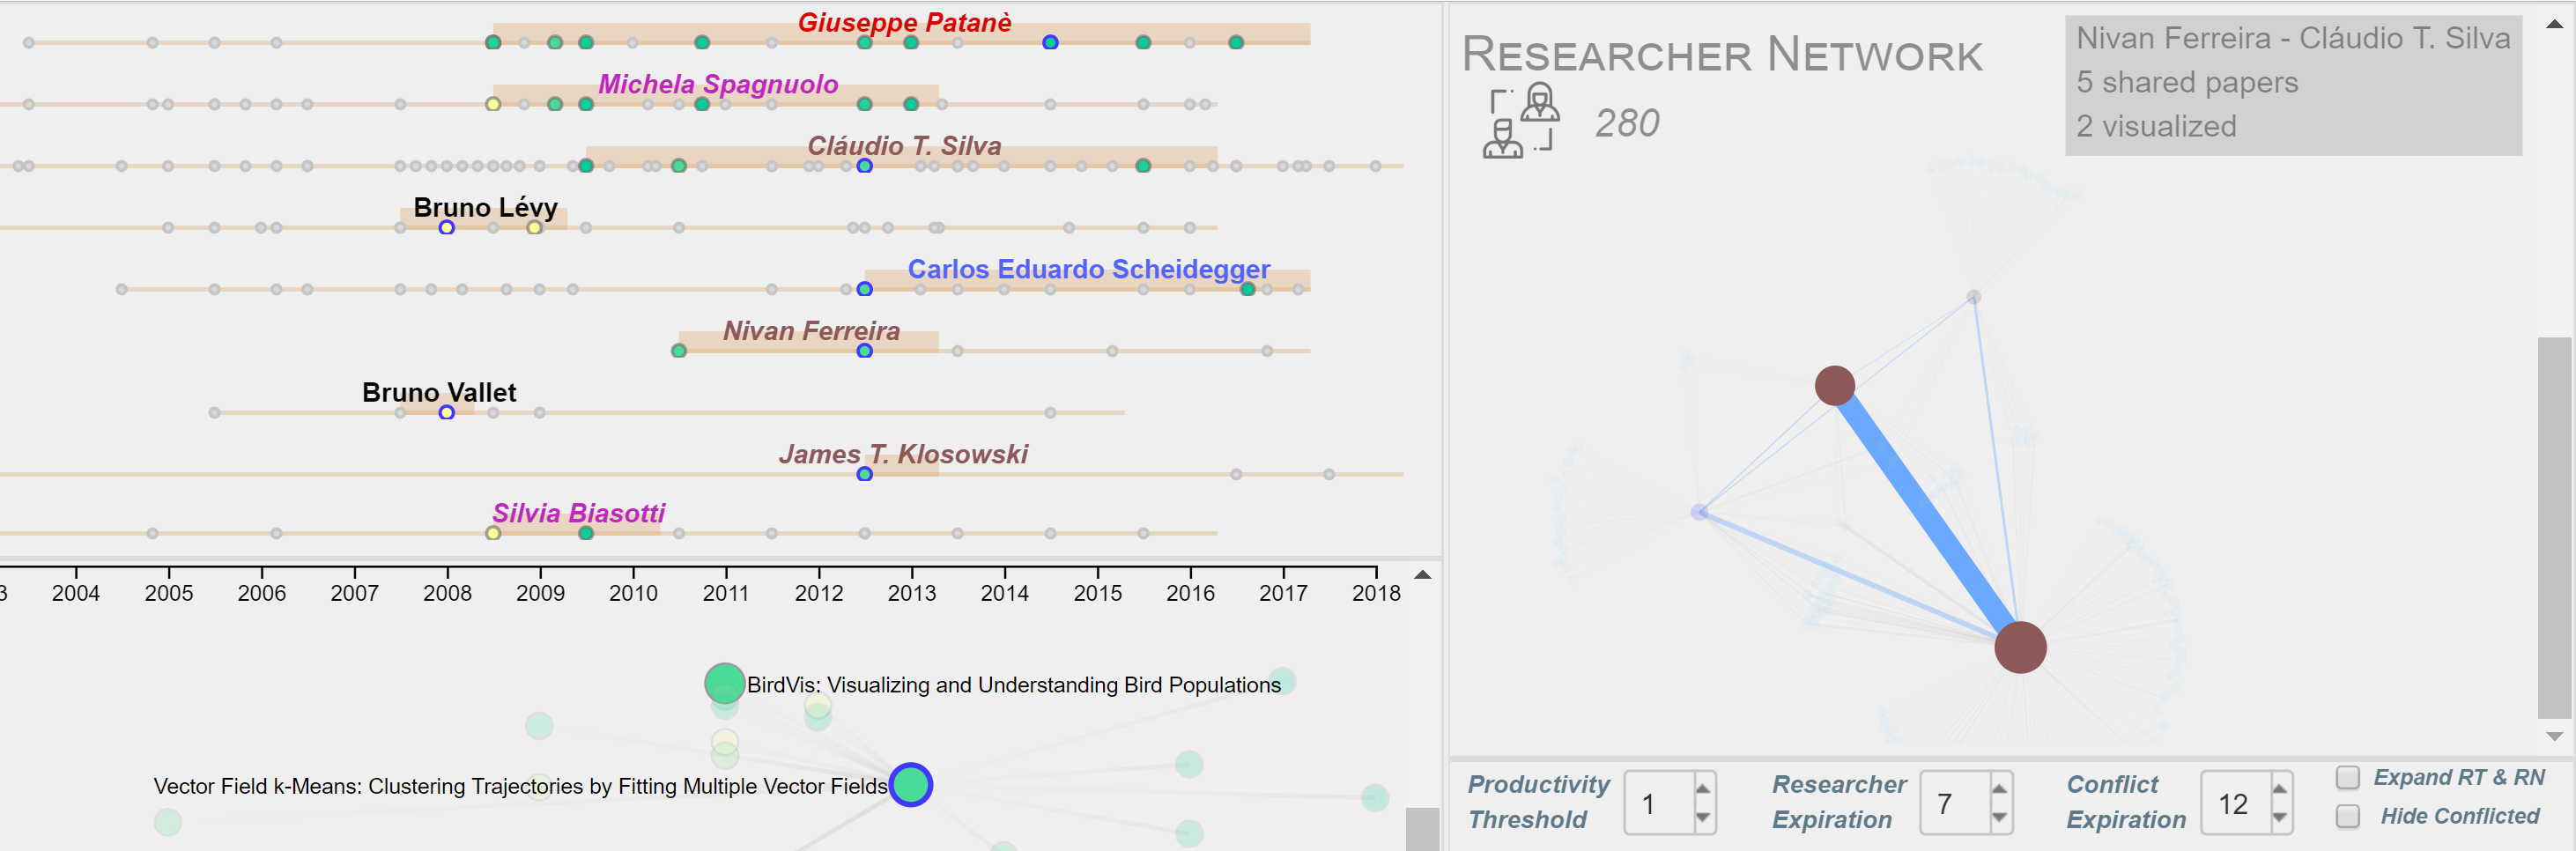Screen dimensions: 2576x851
Task: Click the researcher network people icon
Action: click(1521, 121)
